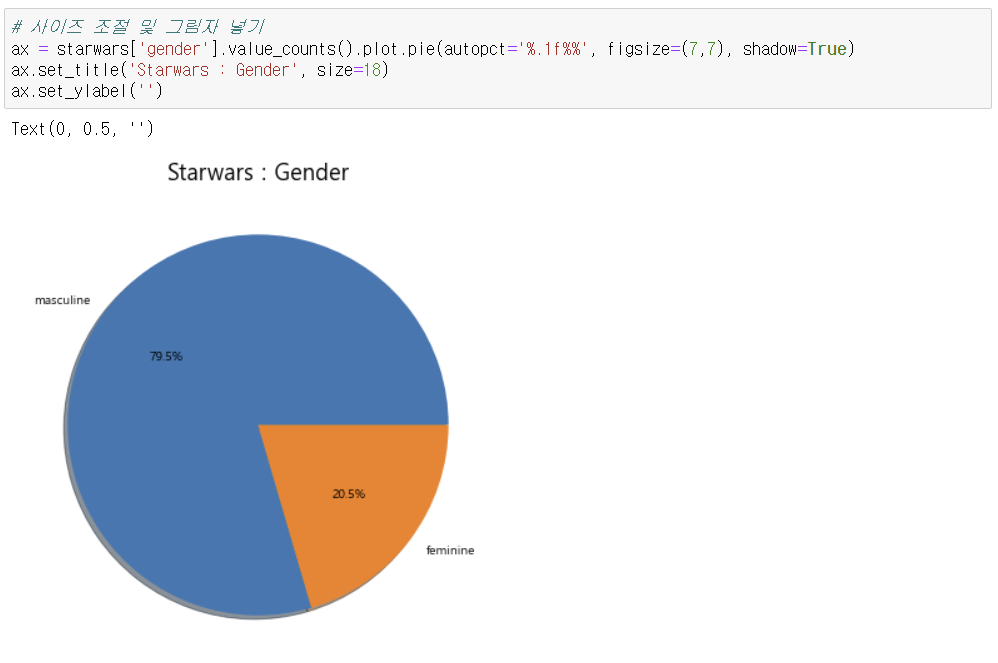Viewport: 998px width, 663px height.
Task: Click the Korean comment line in the cell
Action: pos(137,27)
